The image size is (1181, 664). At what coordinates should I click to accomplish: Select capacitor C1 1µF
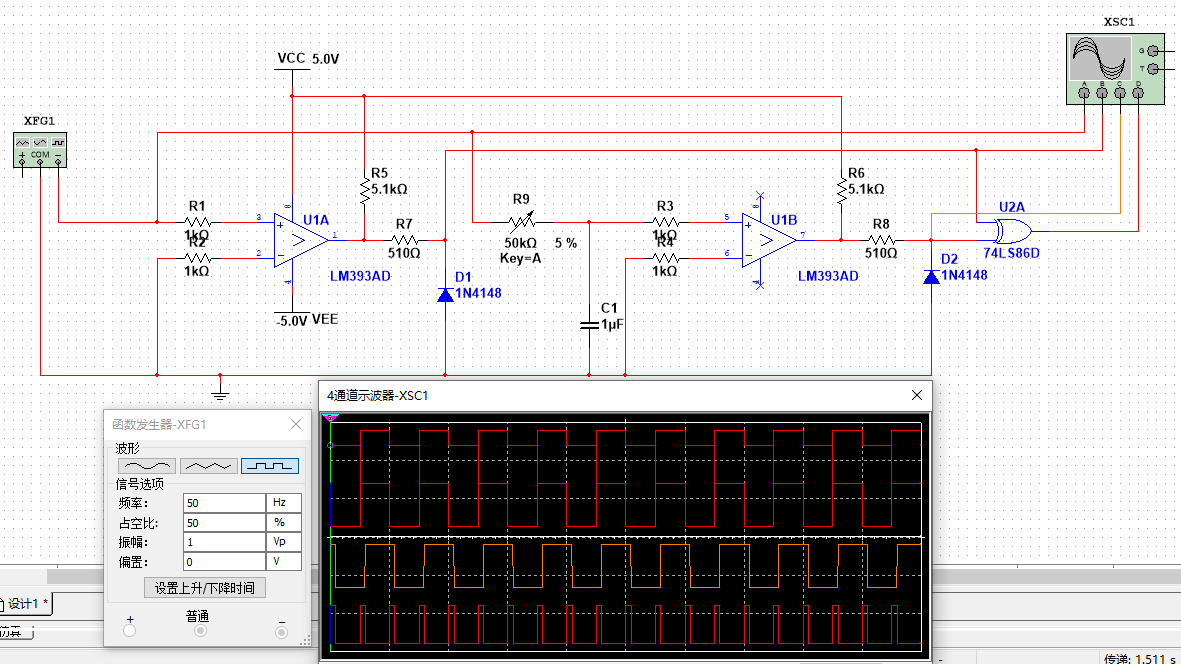click(x=589, y=324)
